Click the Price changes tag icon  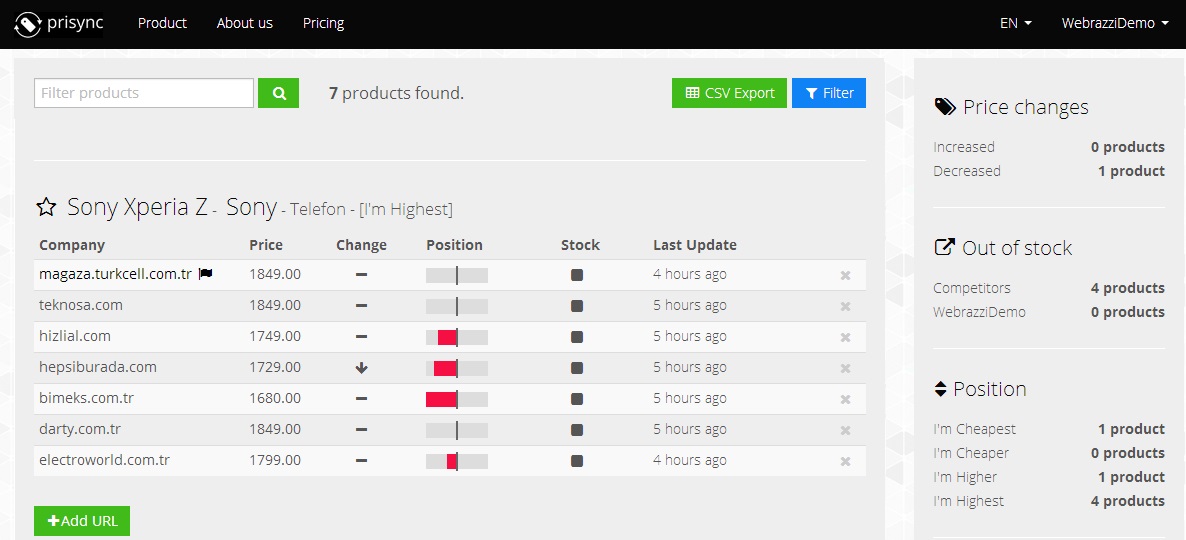[x=944, y=107]
